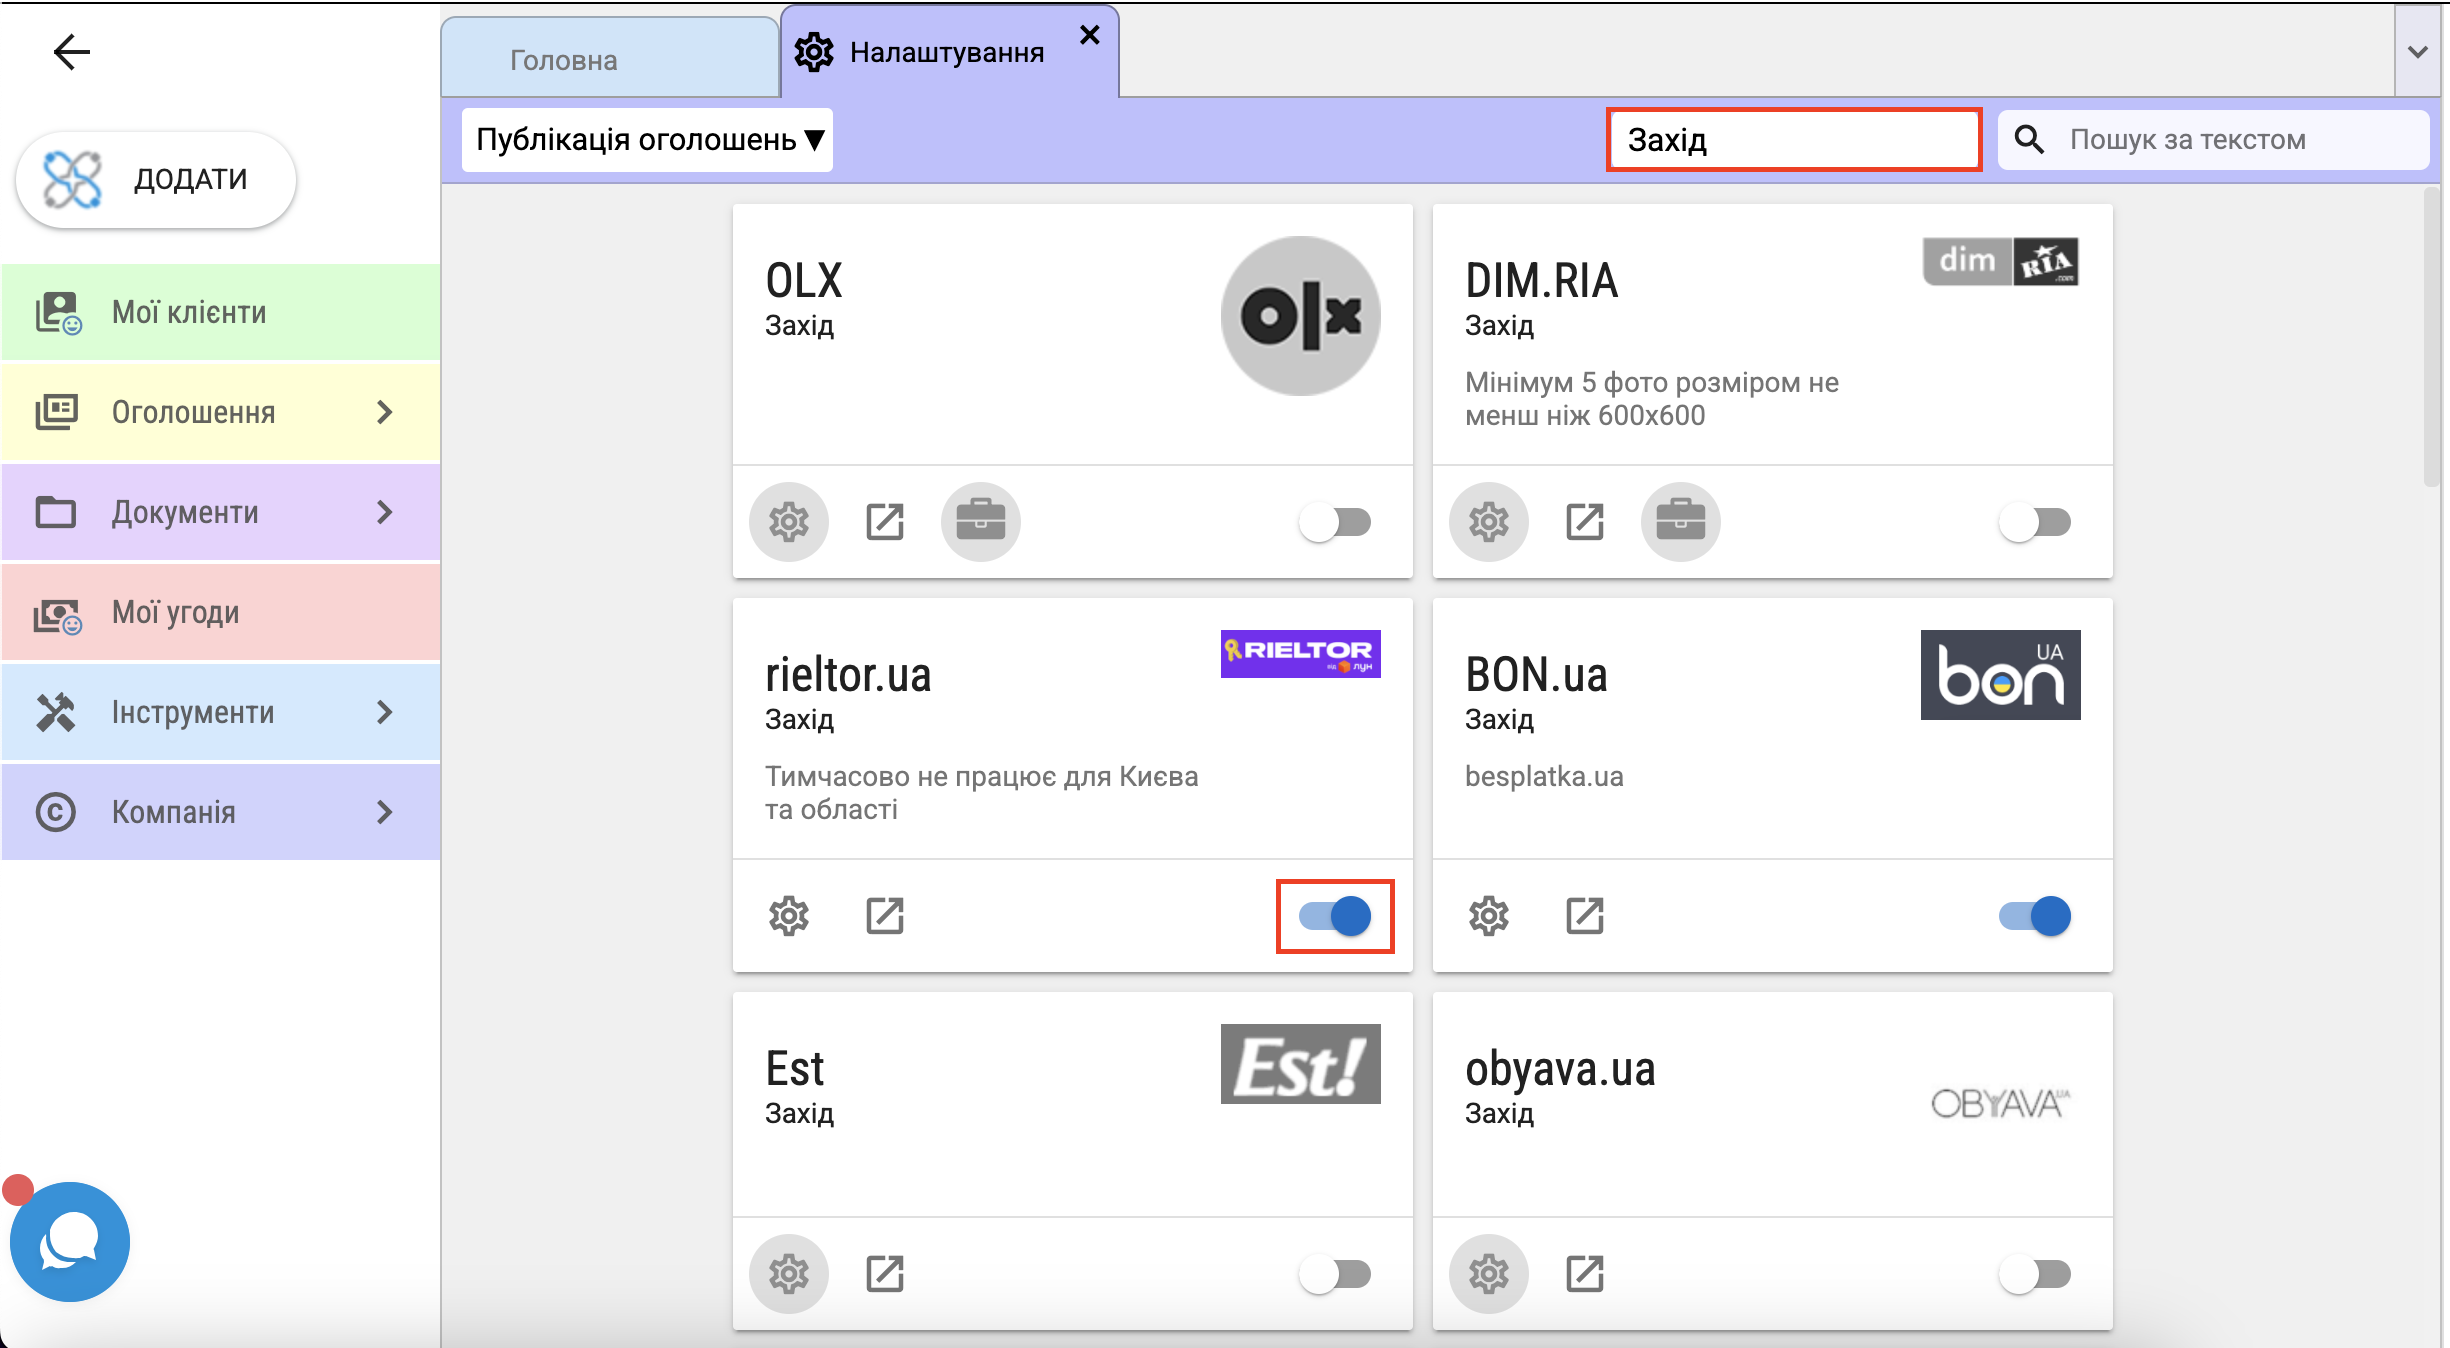Enable the OLX publication toggle

pos(1335,522)
